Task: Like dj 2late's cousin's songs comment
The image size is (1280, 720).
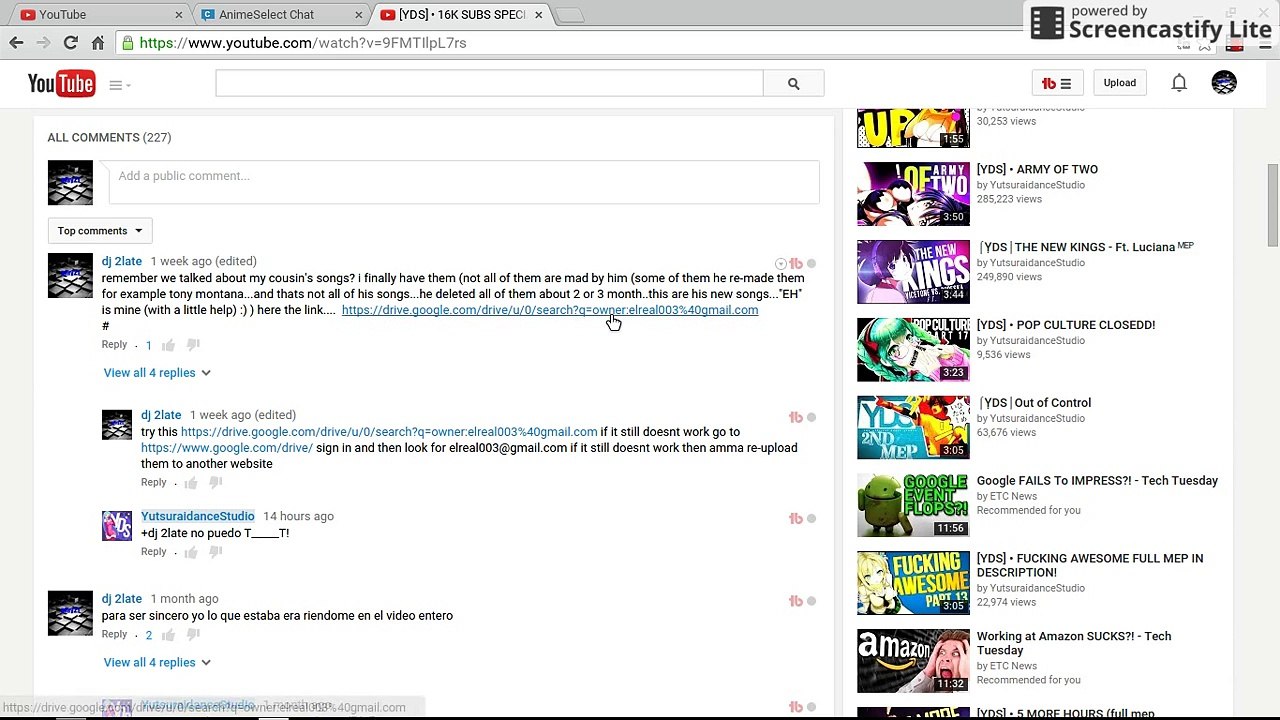Action: pos(168,345)
